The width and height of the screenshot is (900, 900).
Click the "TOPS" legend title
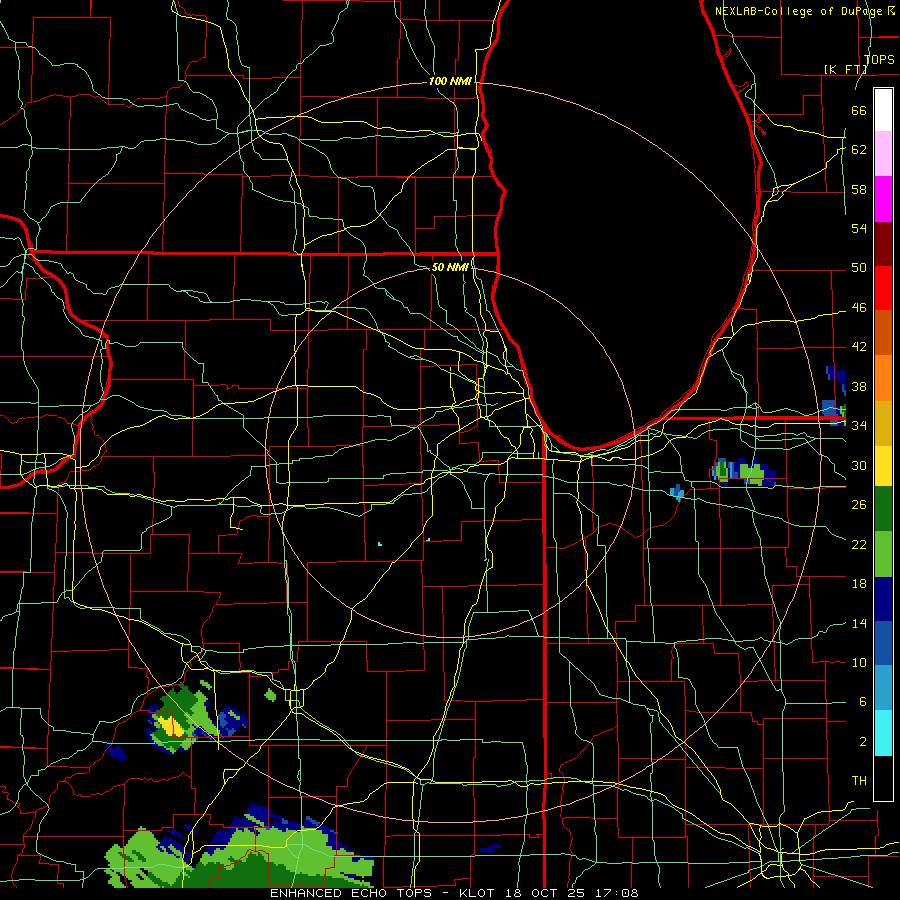879,59
